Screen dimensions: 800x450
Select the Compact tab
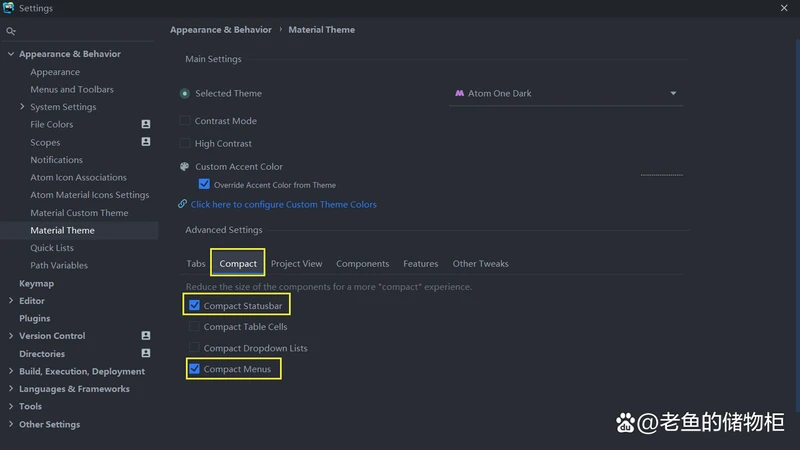238,264
